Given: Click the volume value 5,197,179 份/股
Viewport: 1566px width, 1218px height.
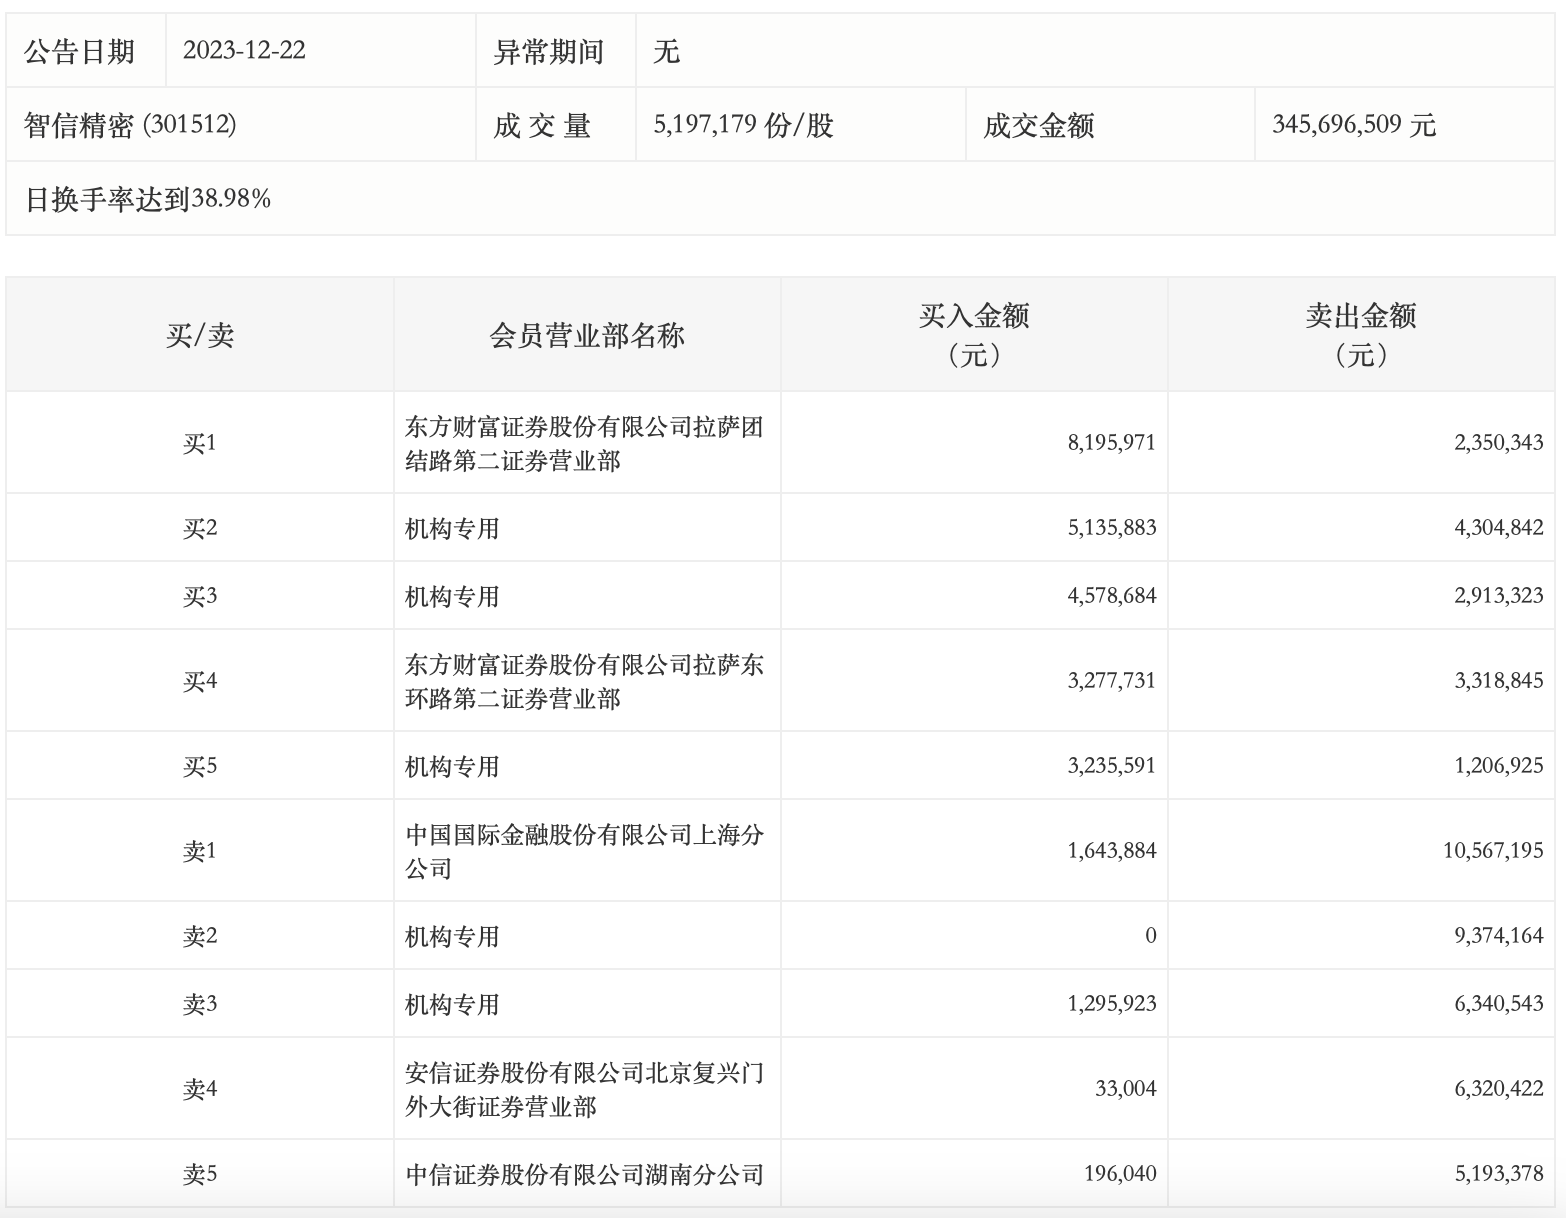Looking at the screenshot, I should (743, 125).
